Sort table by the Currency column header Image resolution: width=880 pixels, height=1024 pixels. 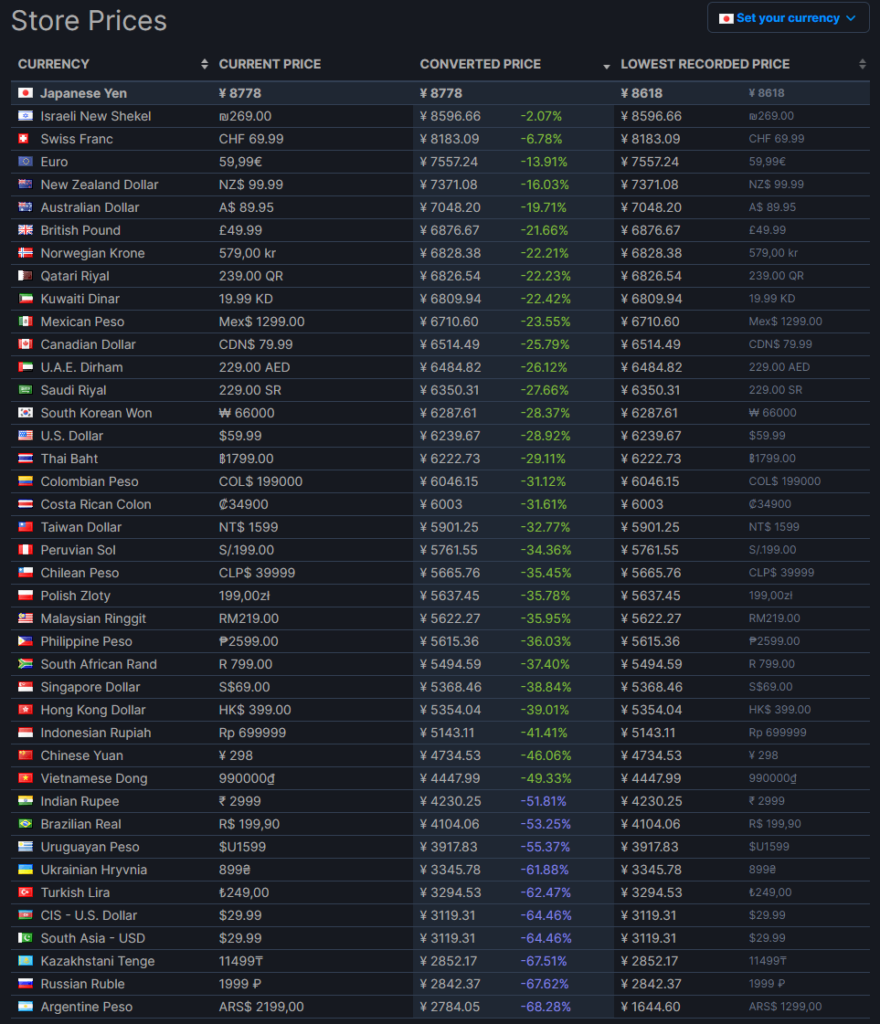54,64
